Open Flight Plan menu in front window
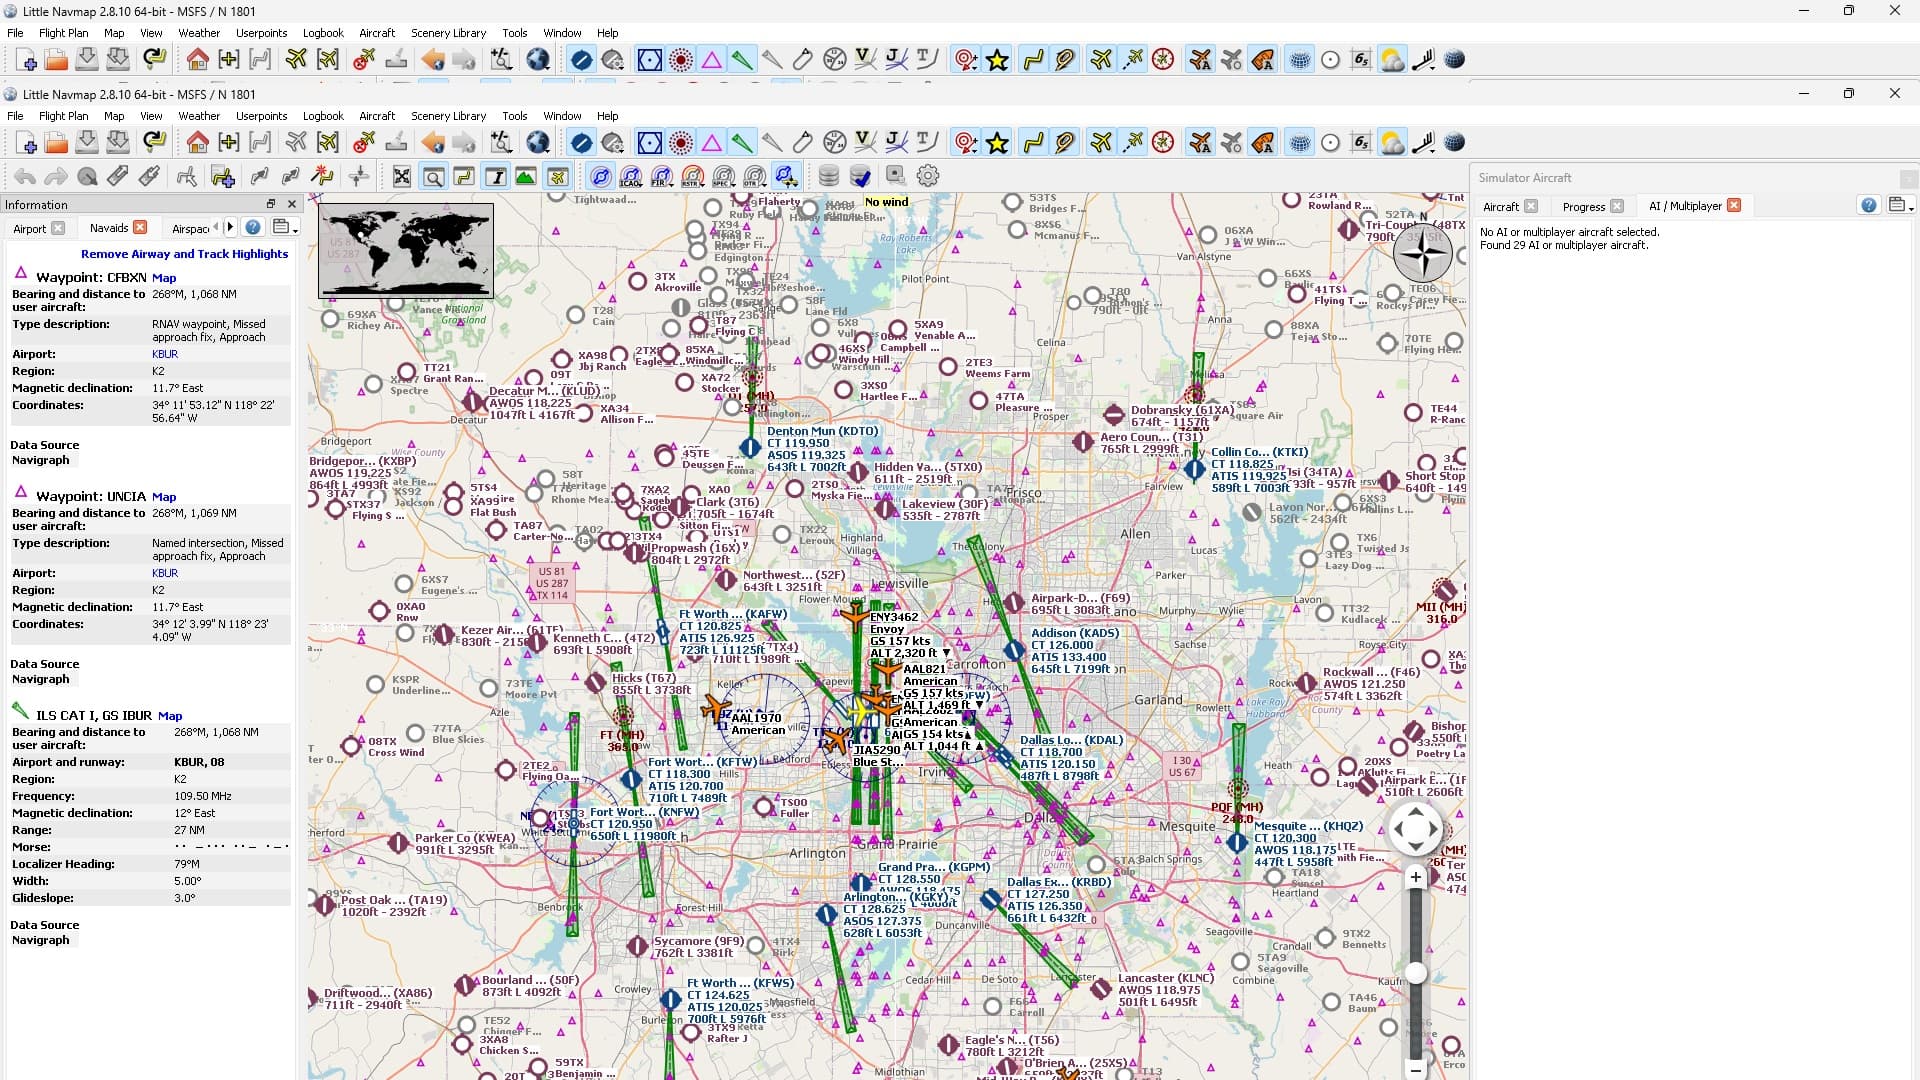This screenshot has width=1920, height=1080. (63, 116)
